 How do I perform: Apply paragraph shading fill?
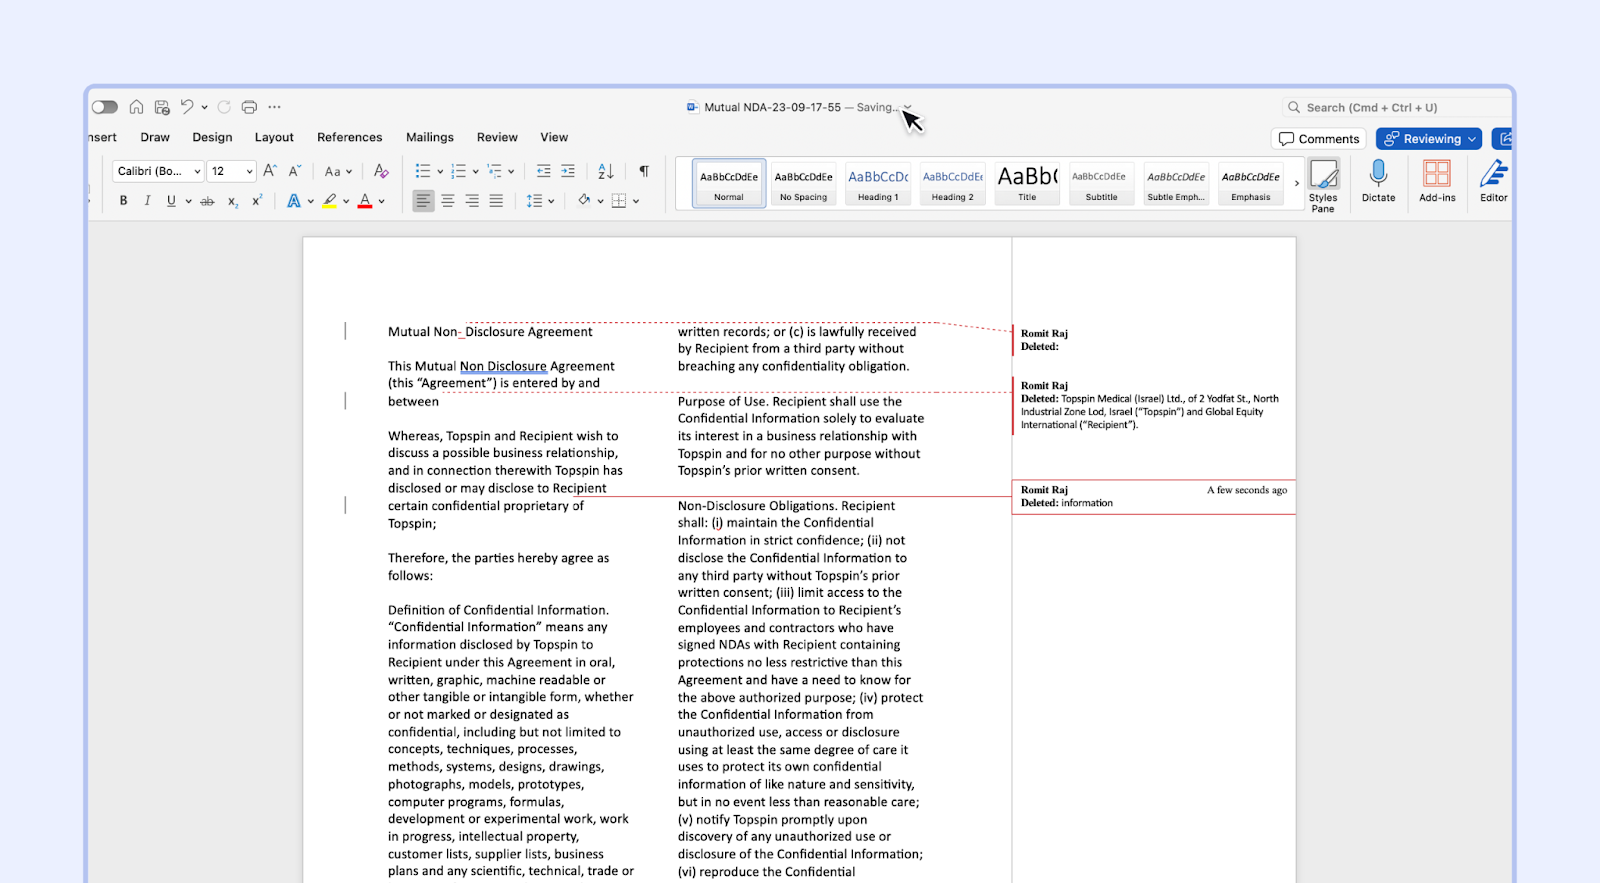[x=584, y=201]
